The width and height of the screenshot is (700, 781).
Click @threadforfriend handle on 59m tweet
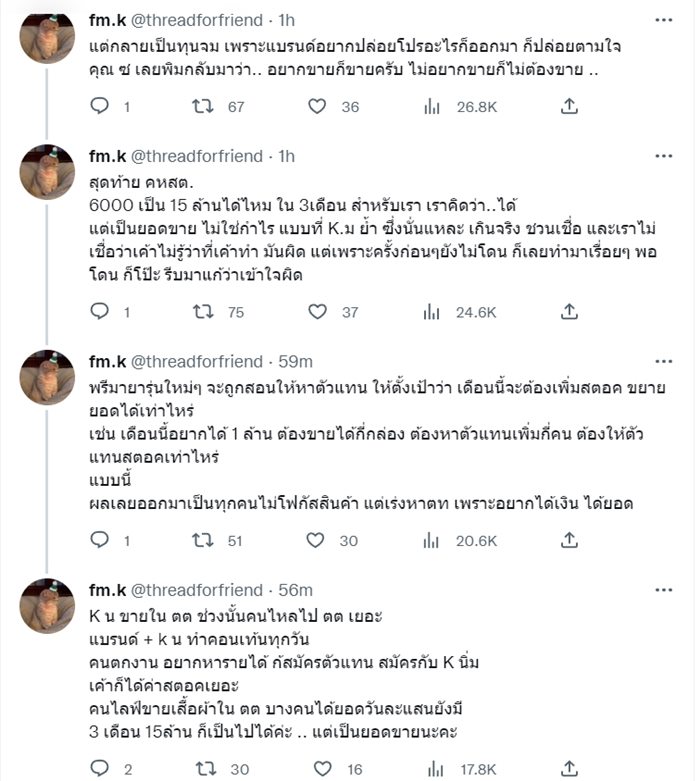point(200,361)
